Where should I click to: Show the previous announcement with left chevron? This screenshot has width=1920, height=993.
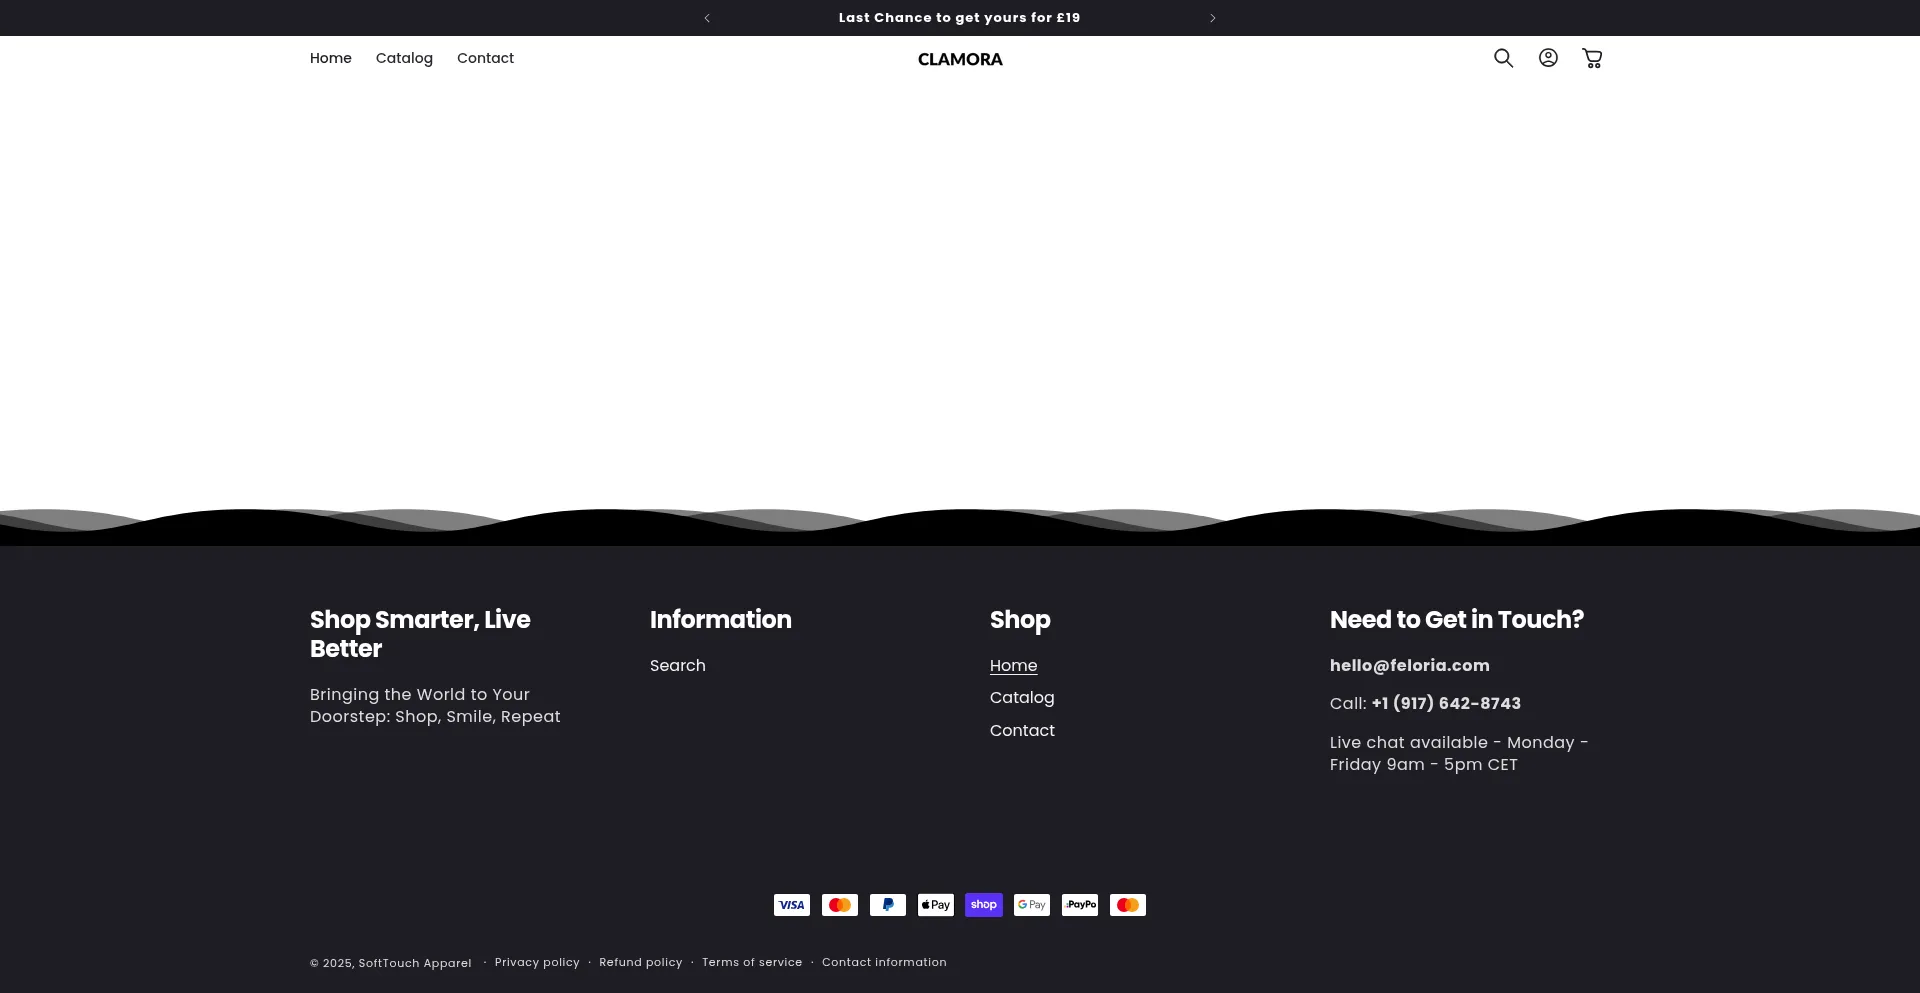(707, 18)
